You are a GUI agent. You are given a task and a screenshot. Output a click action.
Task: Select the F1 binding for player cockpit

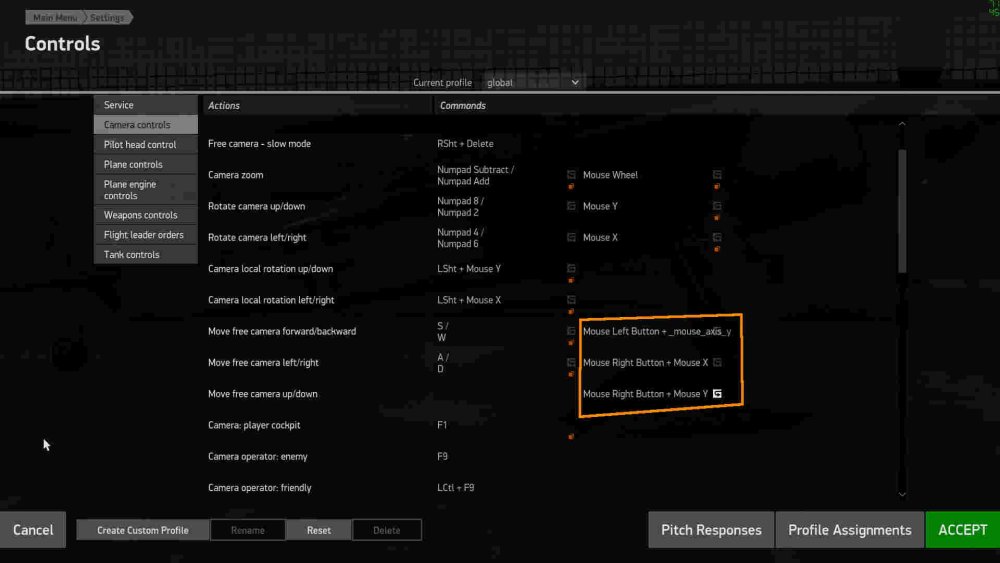click(x=442, y=425)
